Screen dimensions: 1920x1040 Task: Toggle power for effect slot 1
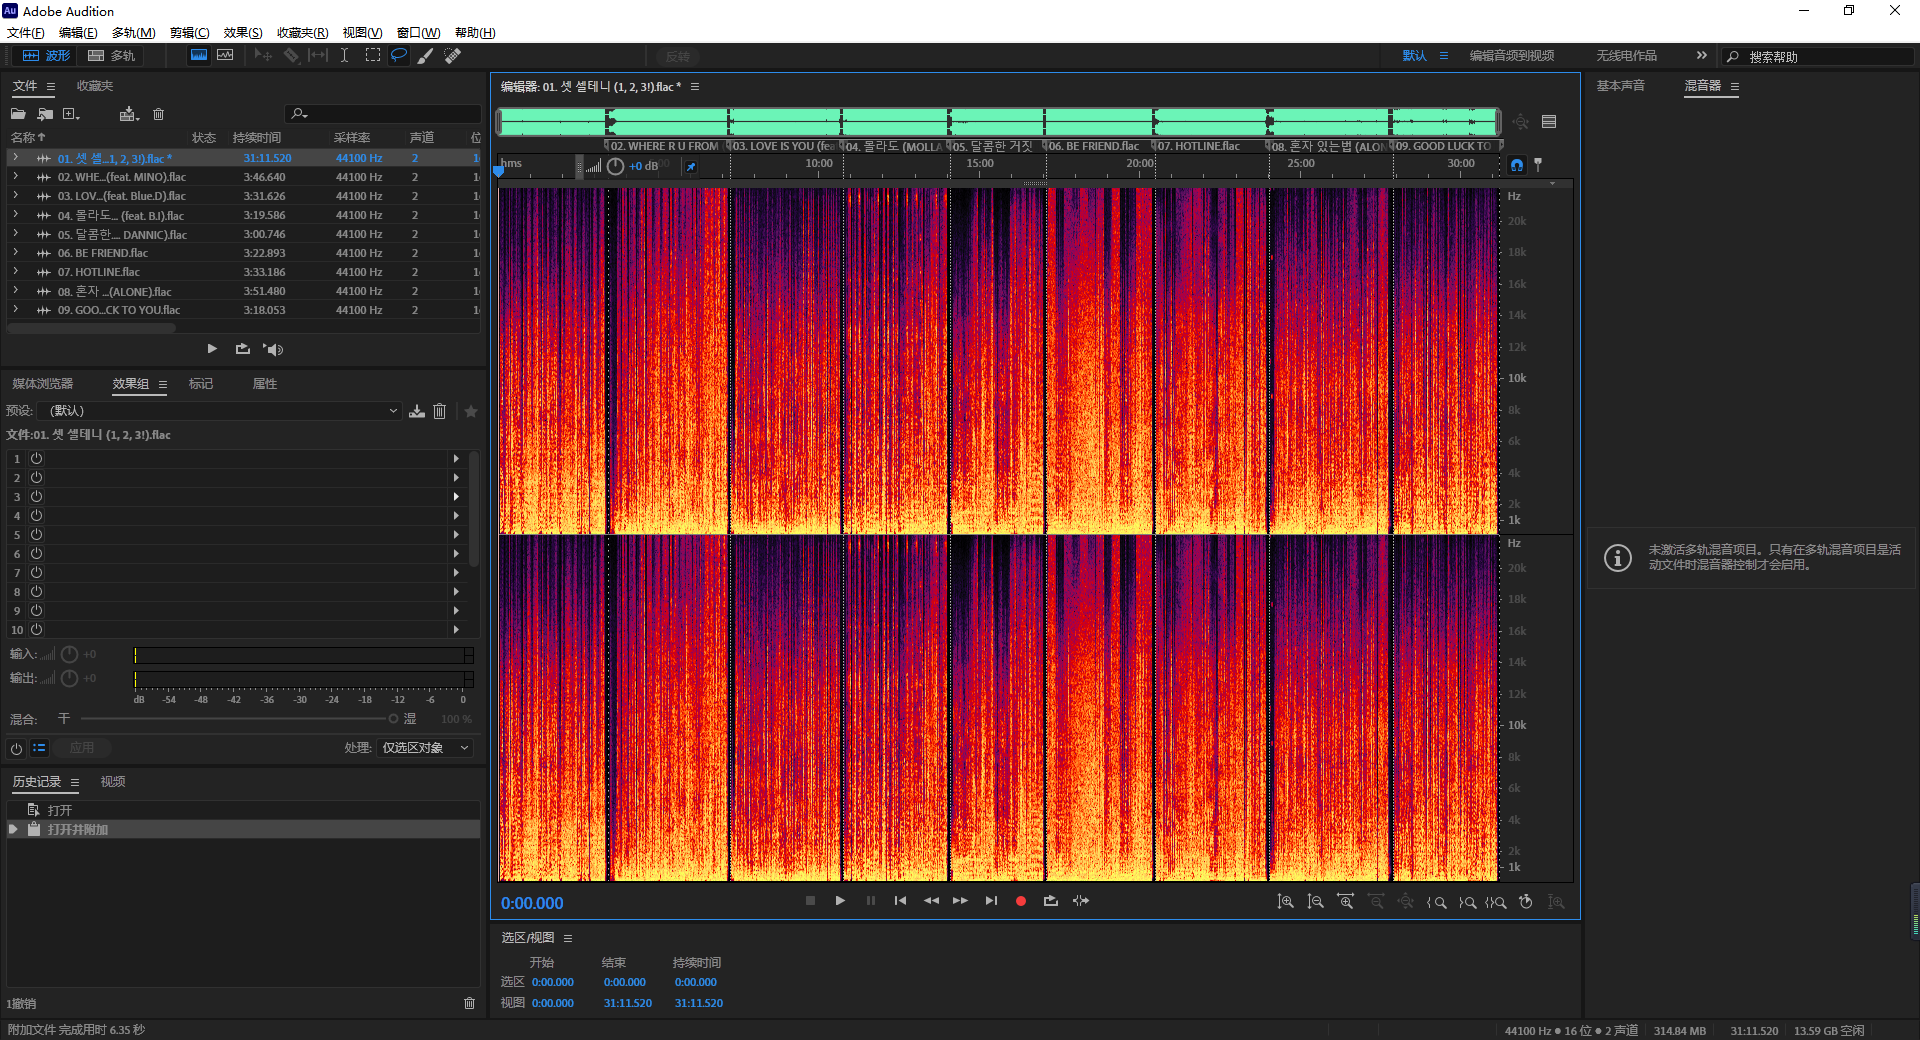36,459
